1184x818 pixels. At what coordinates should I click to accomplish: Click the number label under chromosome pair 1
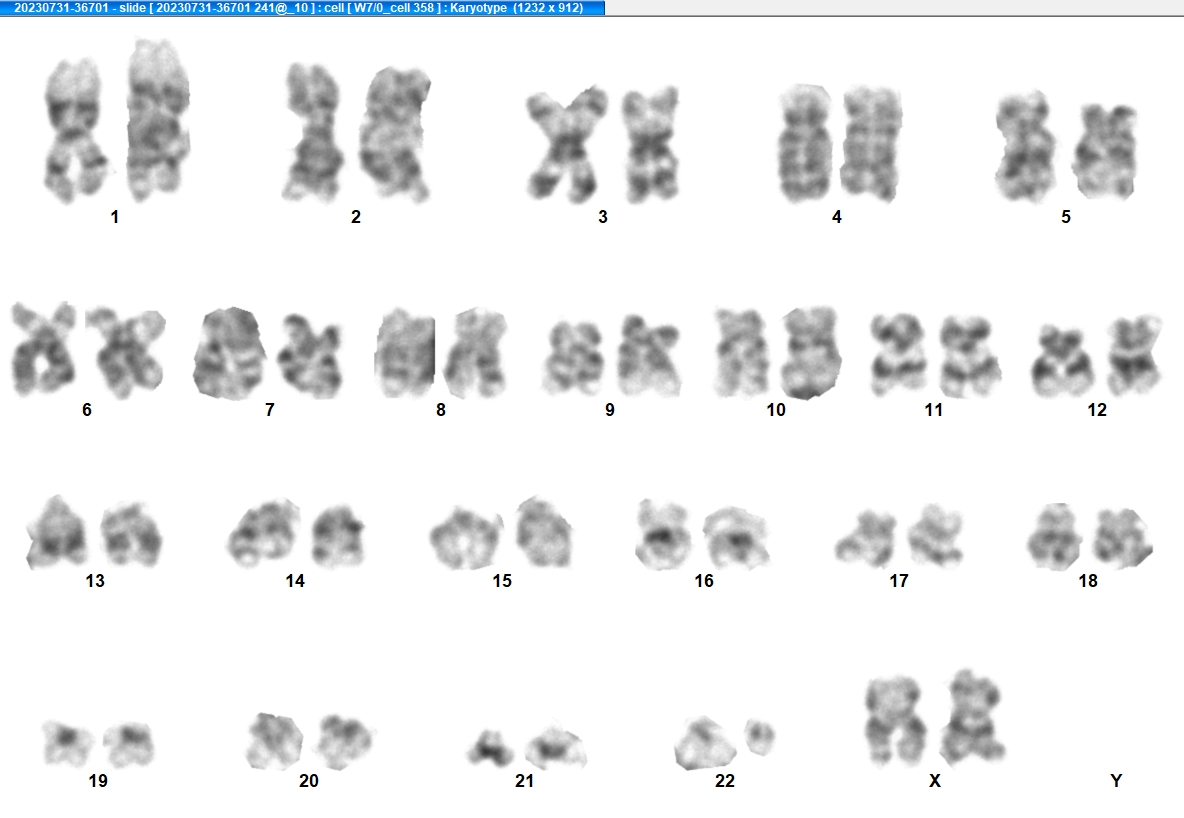(x=115, y=218)
